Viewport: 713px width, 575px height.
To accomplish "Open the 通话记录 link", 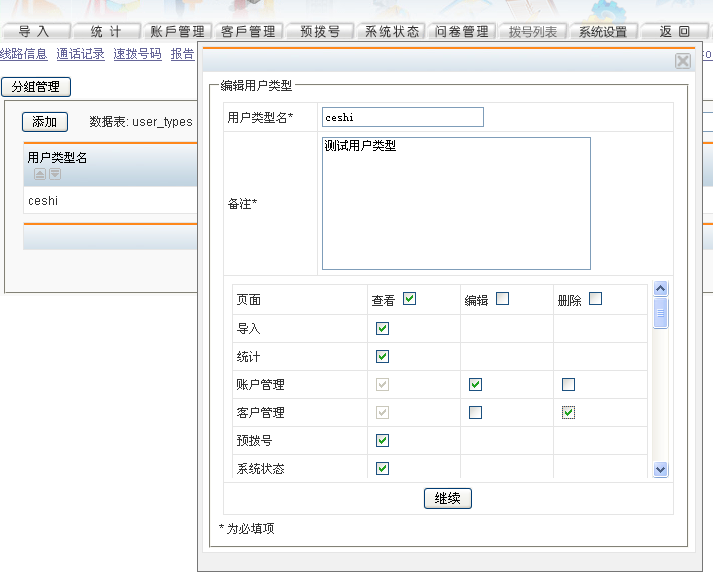I will coord(80,54).
